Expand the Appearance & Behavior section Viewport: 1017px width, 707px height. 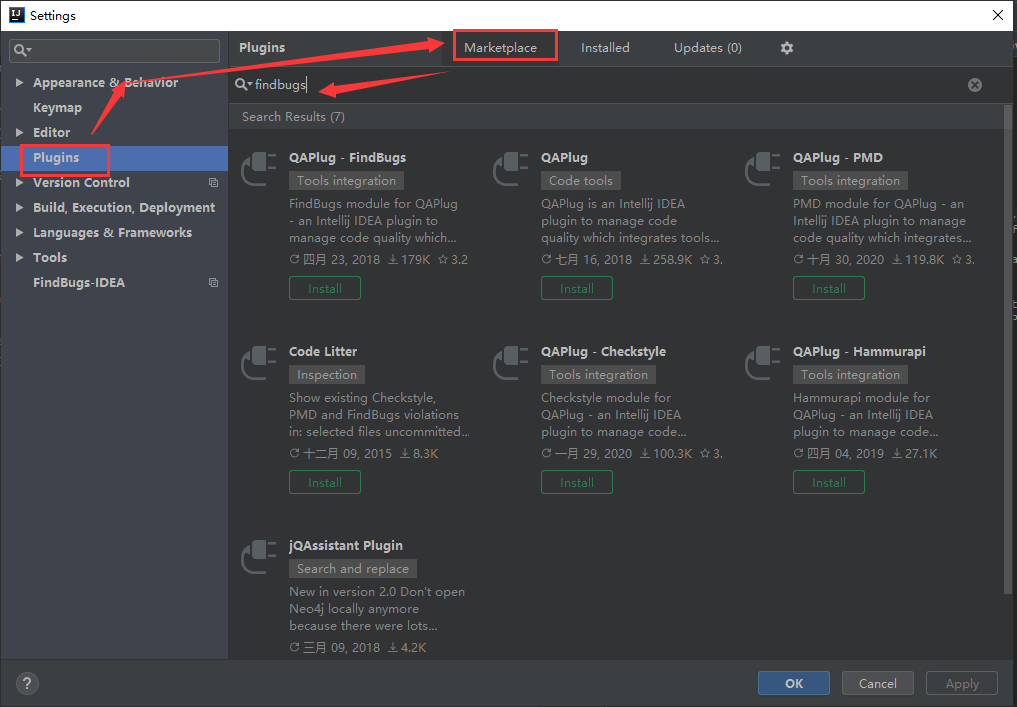click(x=19, y=82)
